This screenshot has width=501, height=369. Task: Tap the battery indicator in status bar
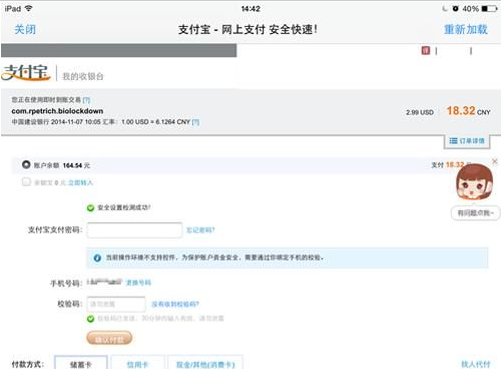(x=490, y=9)
